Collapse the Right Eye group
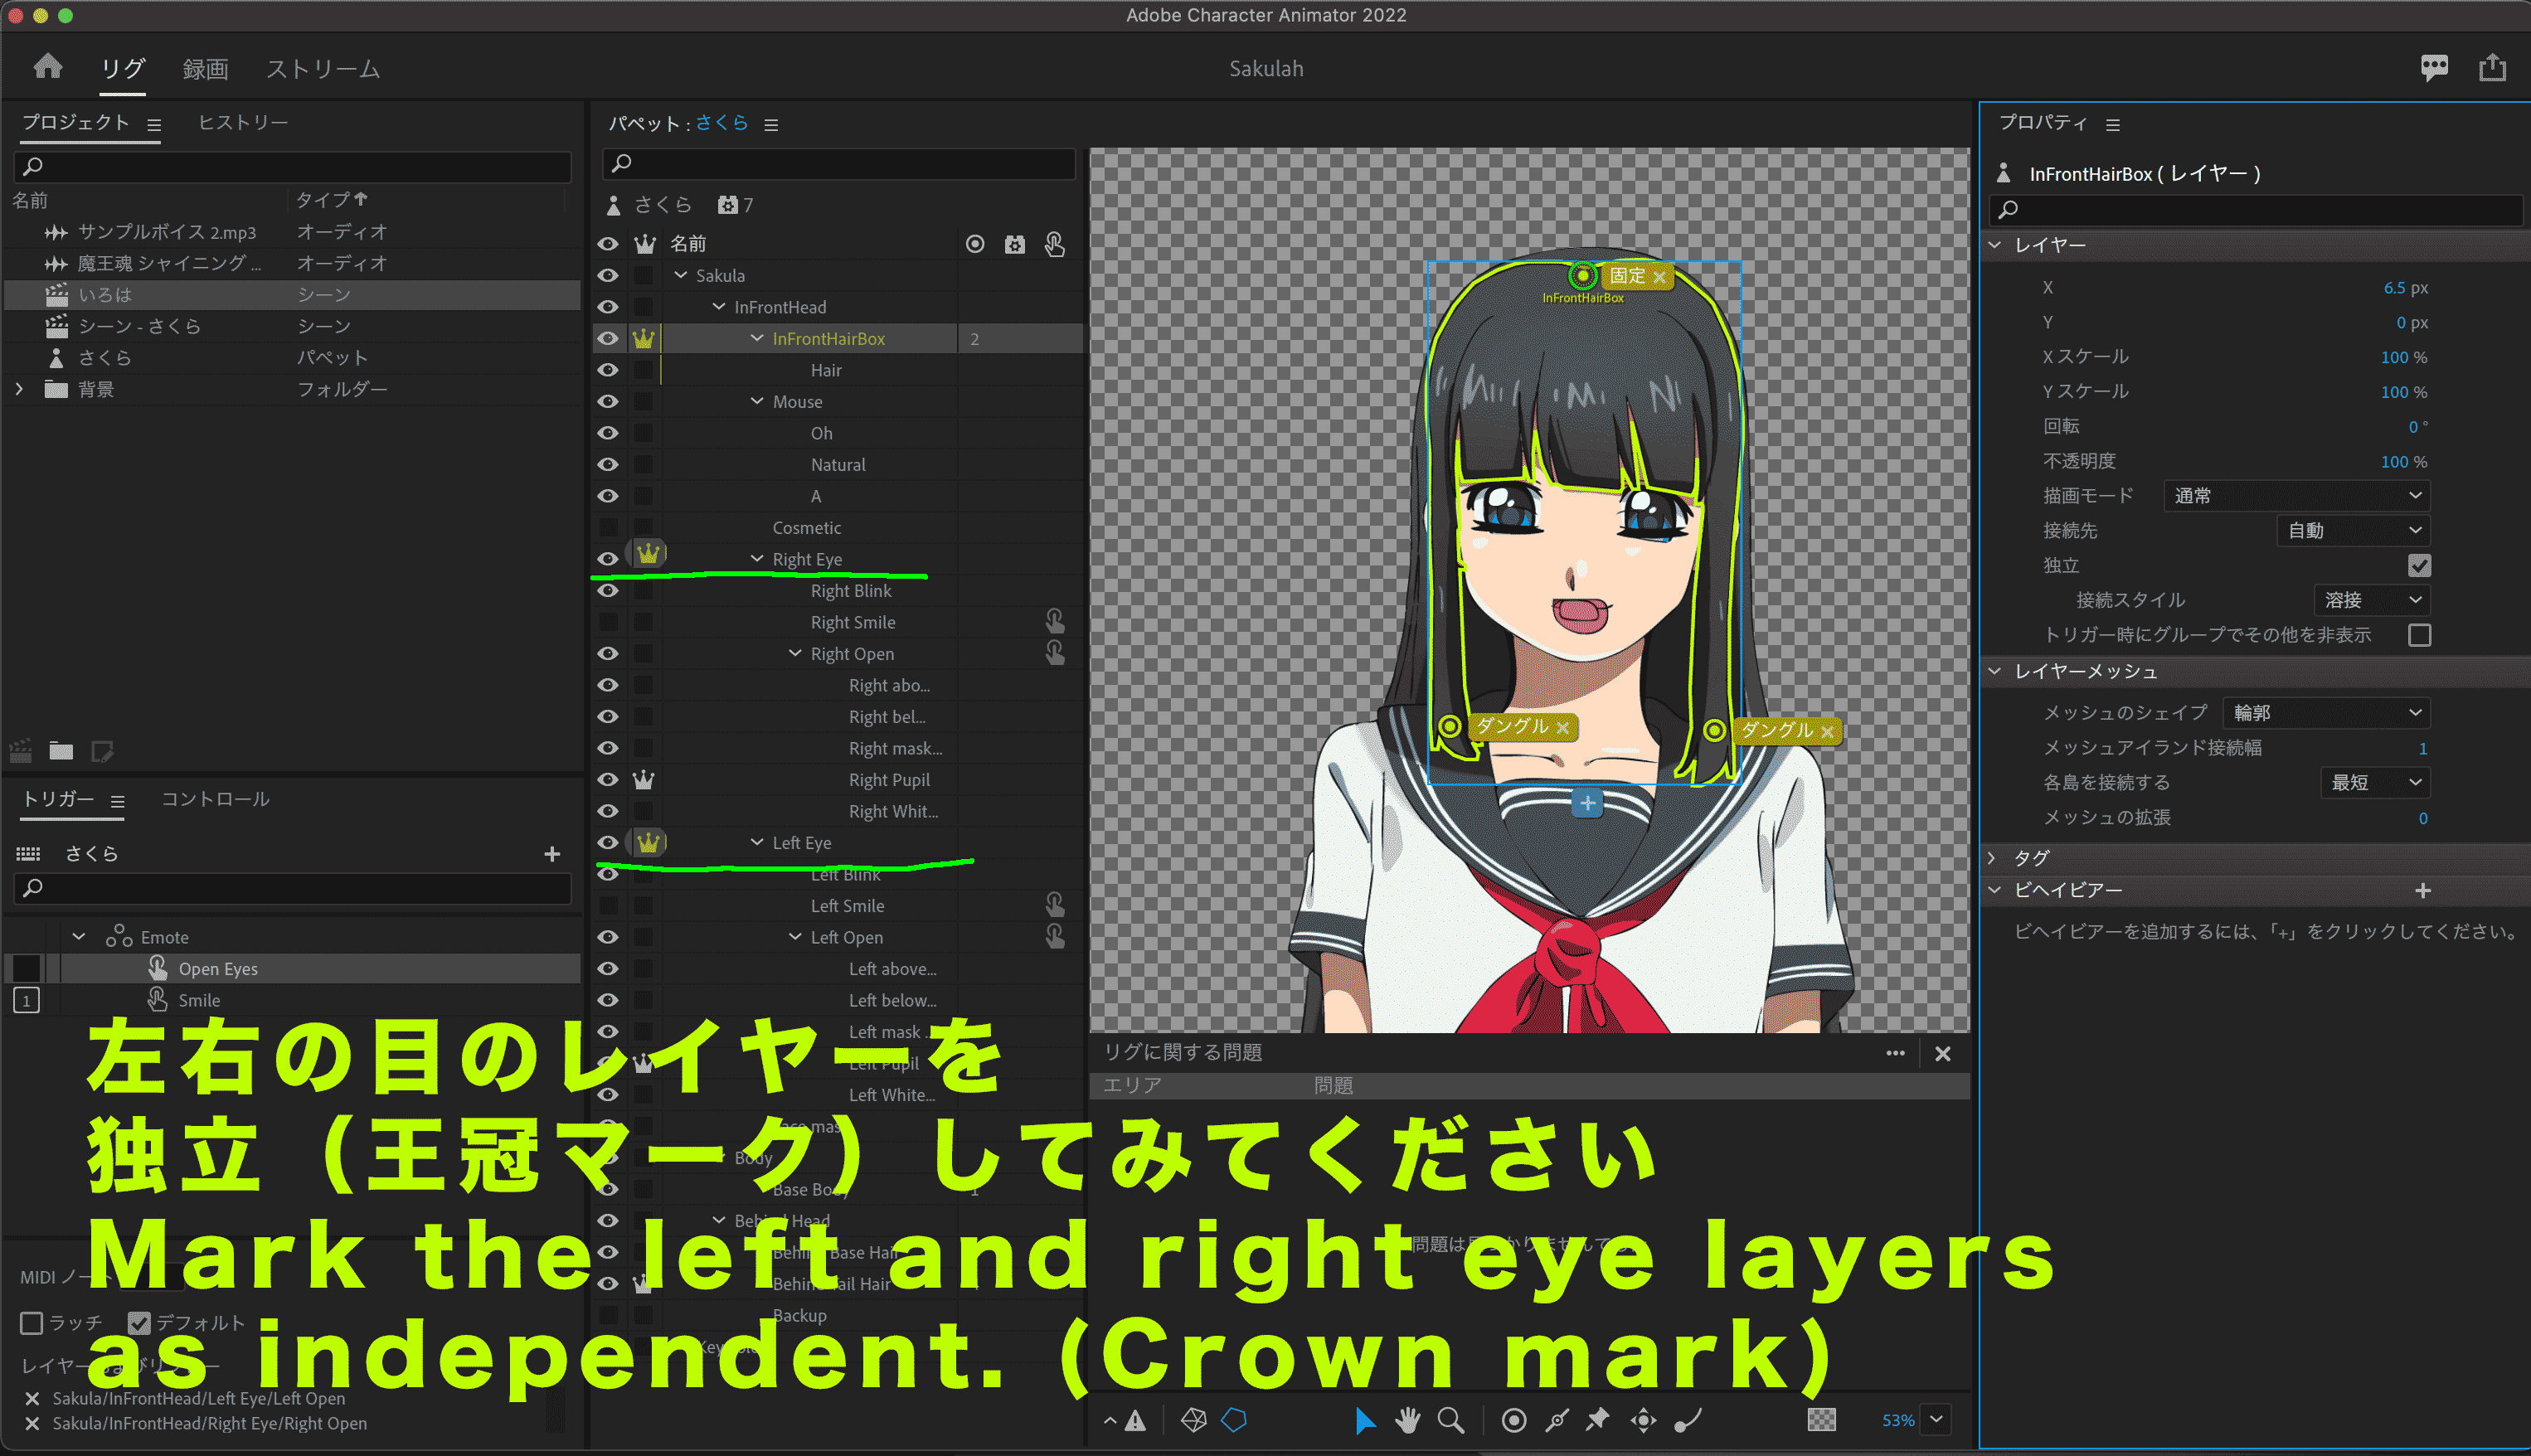 757,559
